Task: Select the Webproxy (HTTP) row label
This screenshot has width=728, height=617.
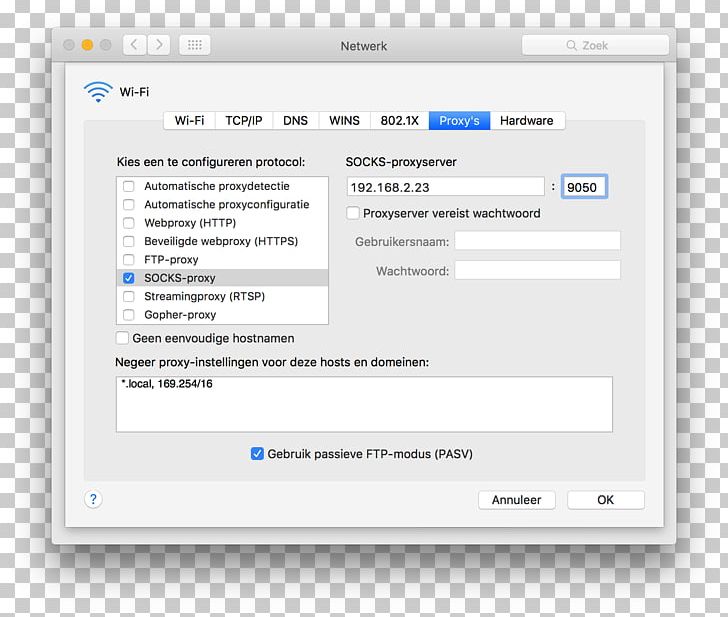Action: coord(190,223)
